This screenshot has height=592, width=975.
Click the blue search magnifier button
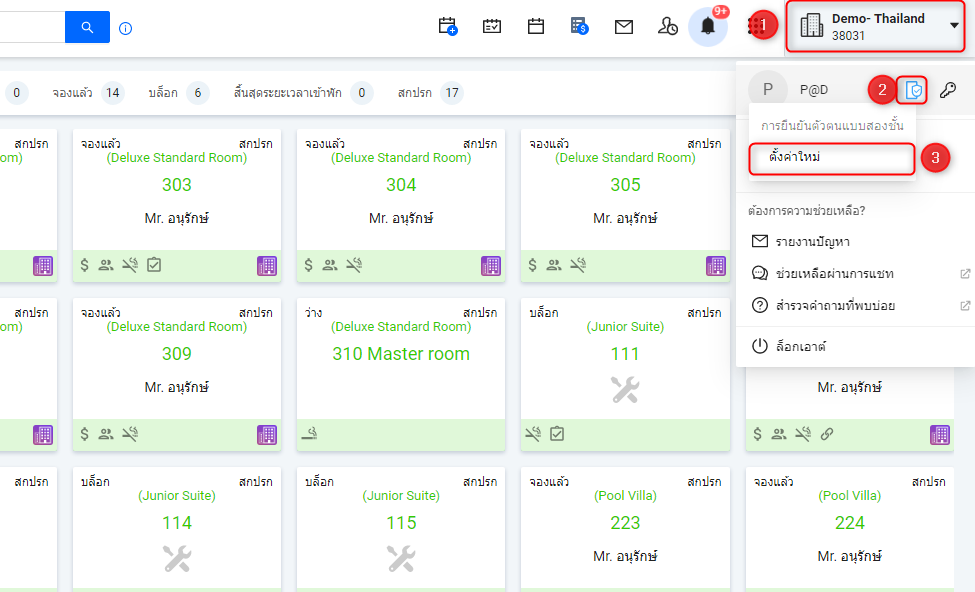coord(87,27)
